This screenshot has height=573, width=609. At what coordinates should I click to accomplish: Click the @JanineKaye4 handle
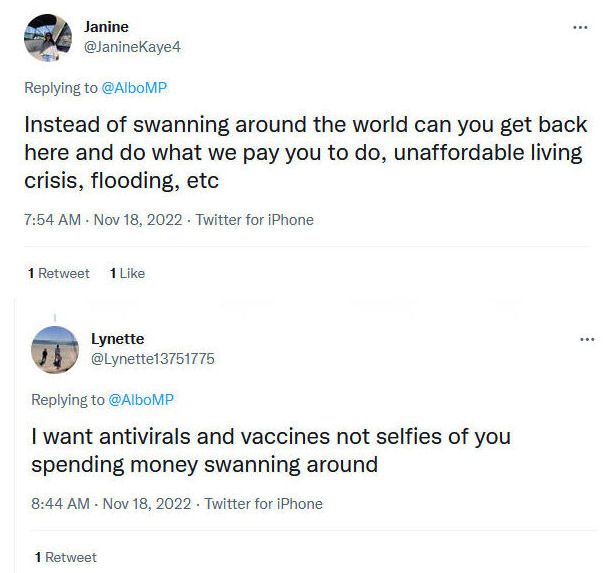click(132, 47)
